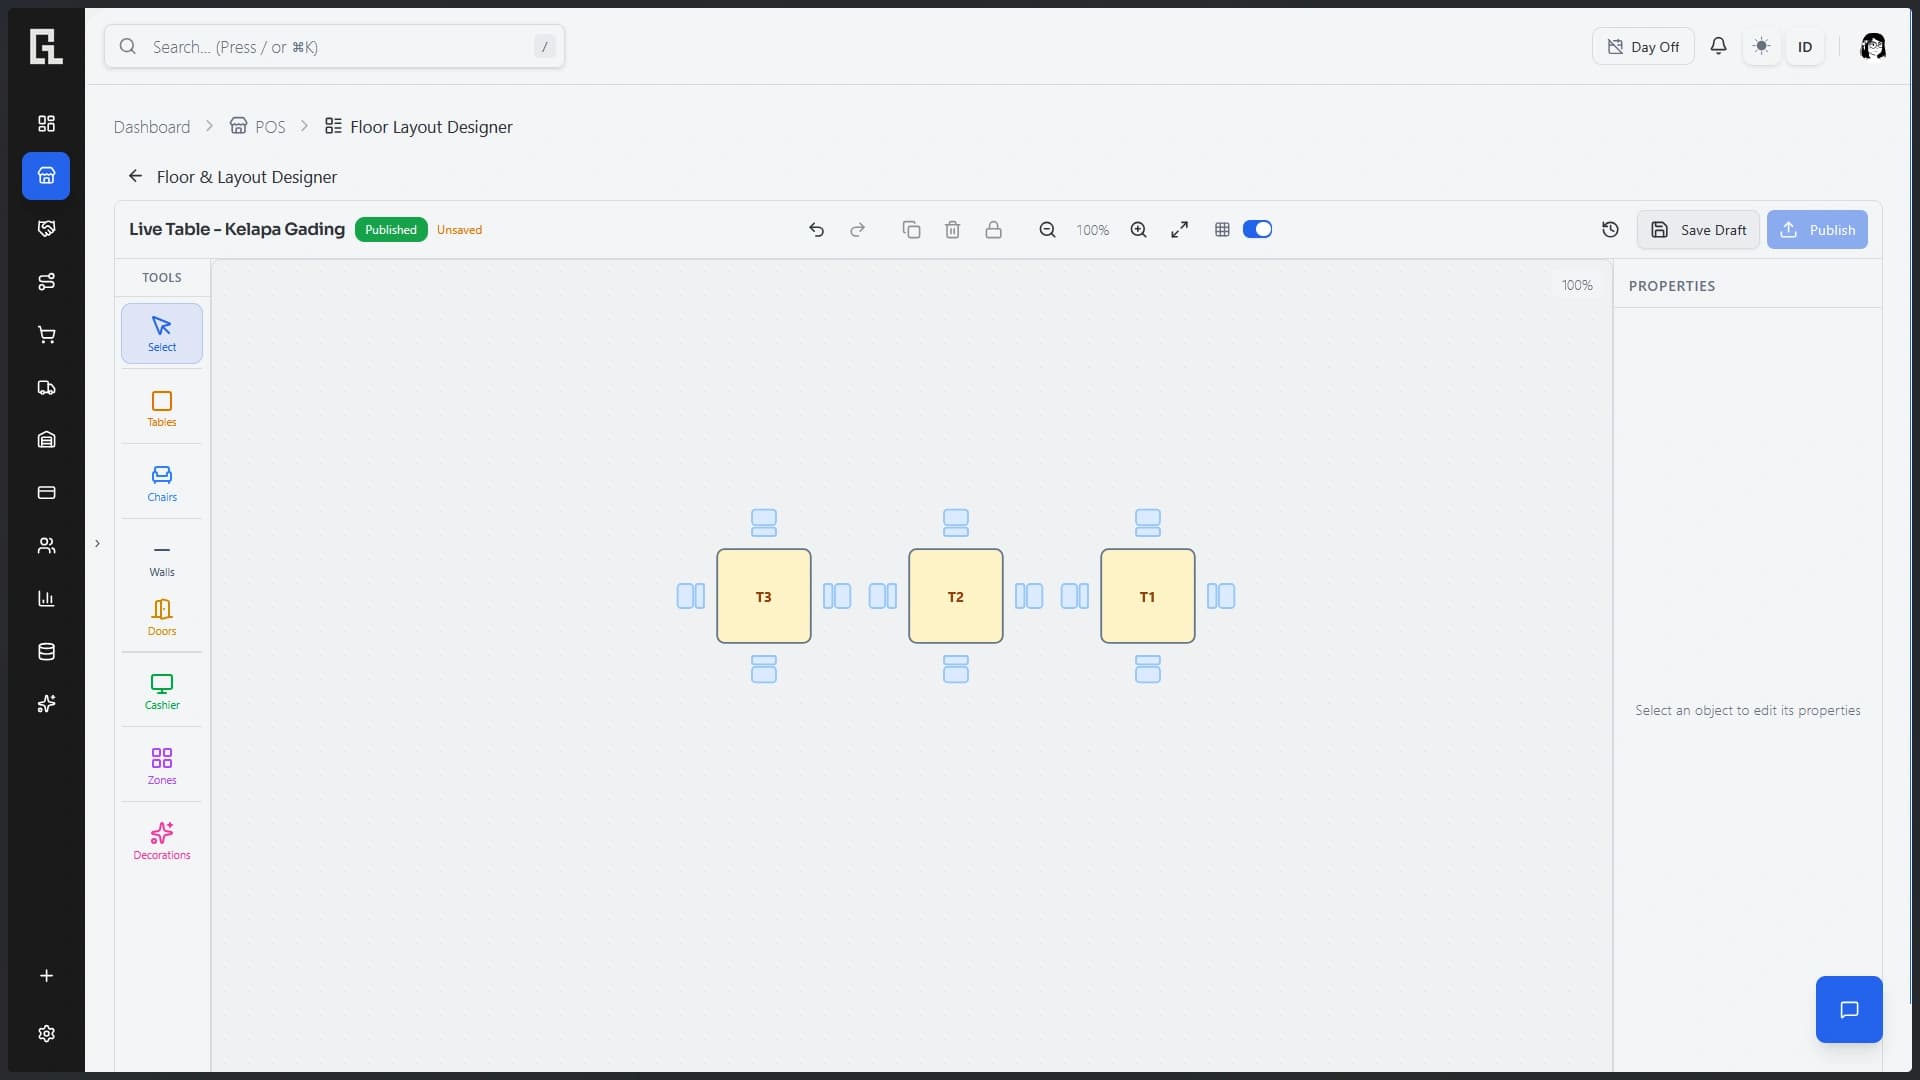Image resolution: width=1920 pixels, height=1080 pixels.
Task: Publish the floor layout
Action: point(1817,230)
